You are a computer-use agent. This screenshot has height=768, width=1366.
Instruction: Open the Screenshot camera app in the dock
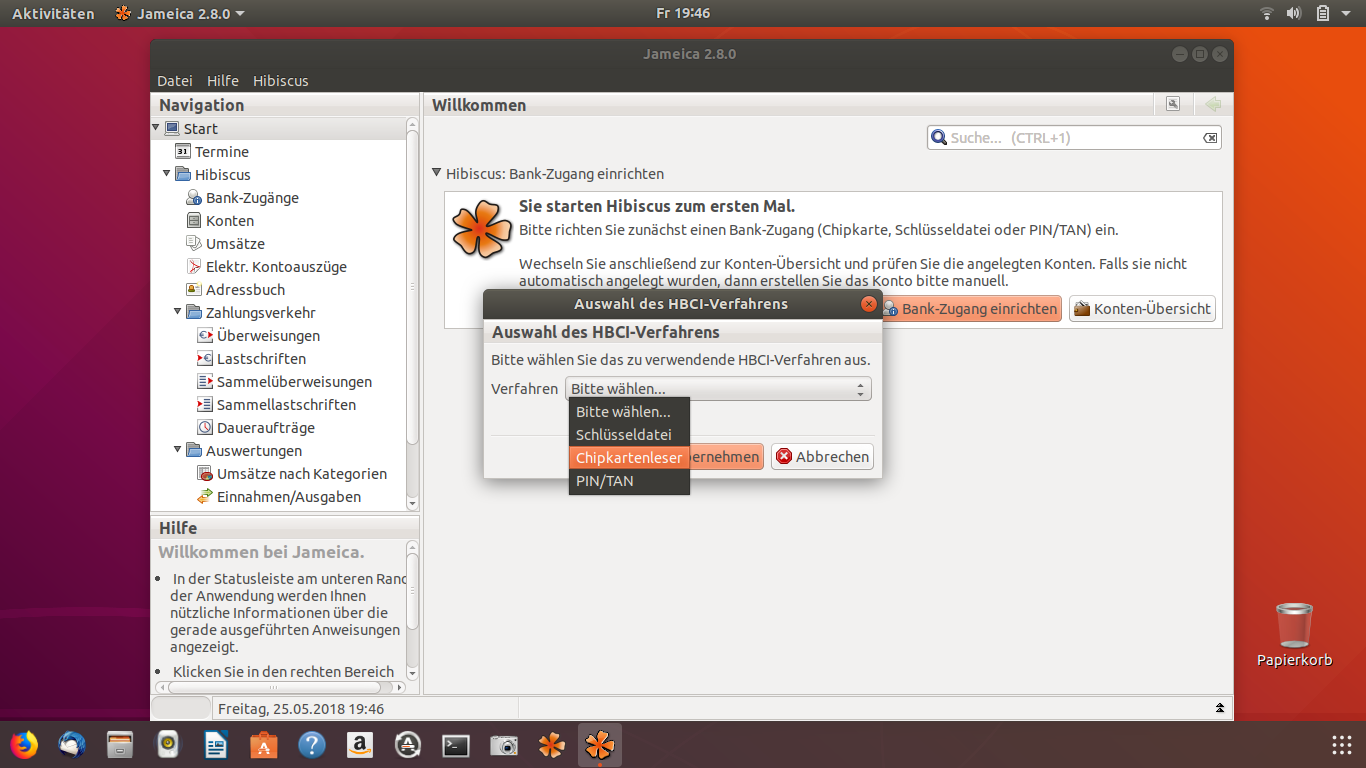coord(504,745)
